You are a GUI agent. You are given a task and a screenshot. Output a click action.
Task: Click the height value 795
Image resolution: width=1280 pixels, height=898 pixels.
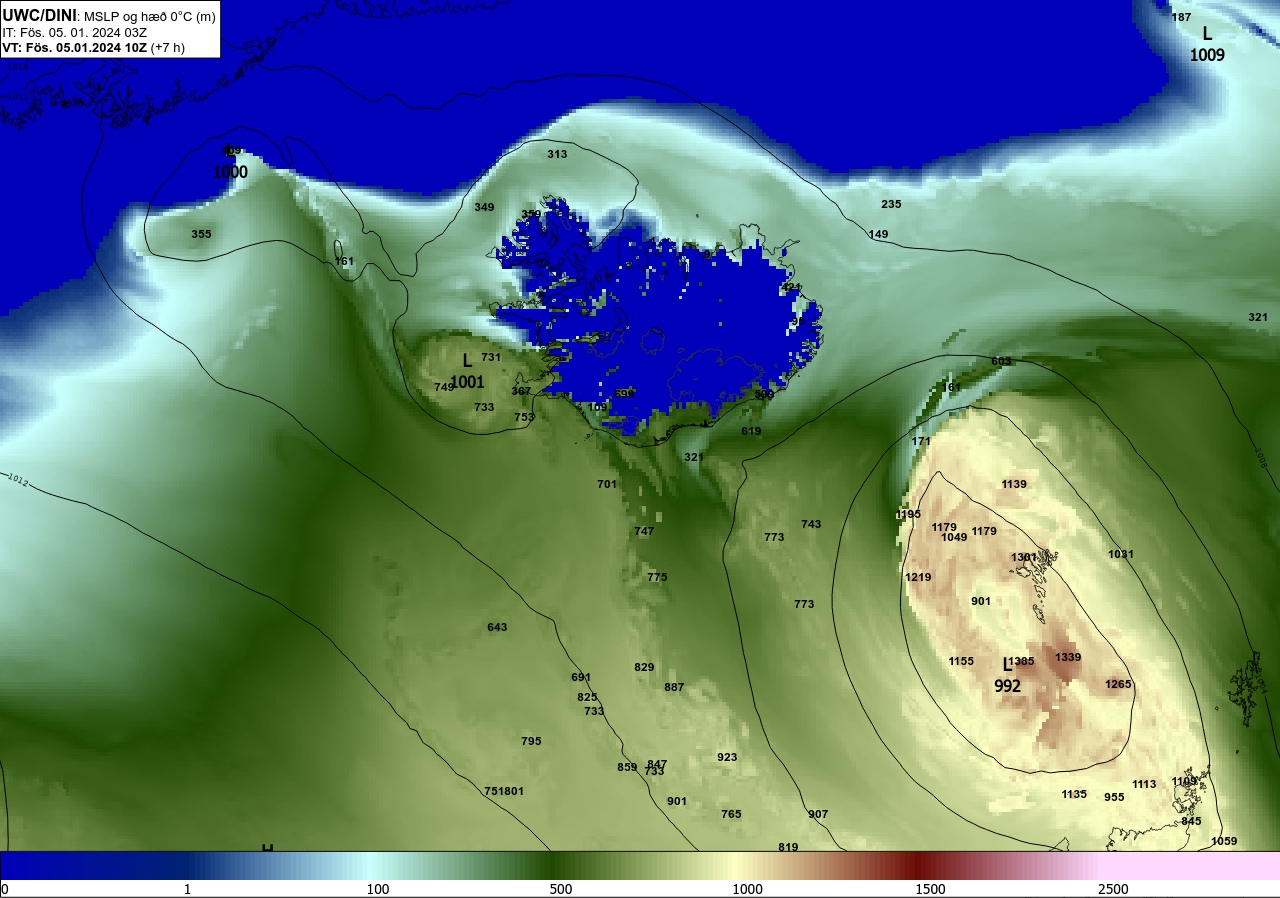(531, 741)
